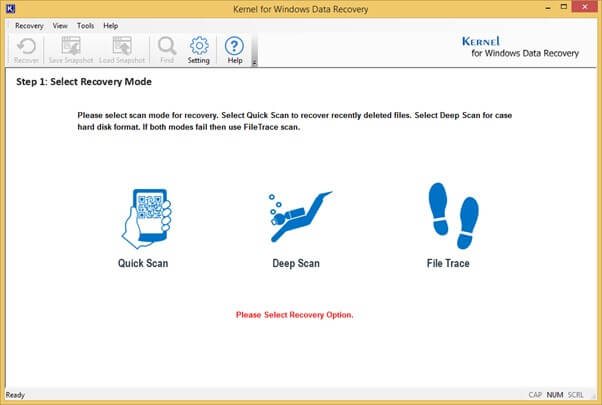Image resolution: width=602 pixels, height=405 pixels.
Task: Select the Deep Scan diver icon
Action: (x=300, y=217)
